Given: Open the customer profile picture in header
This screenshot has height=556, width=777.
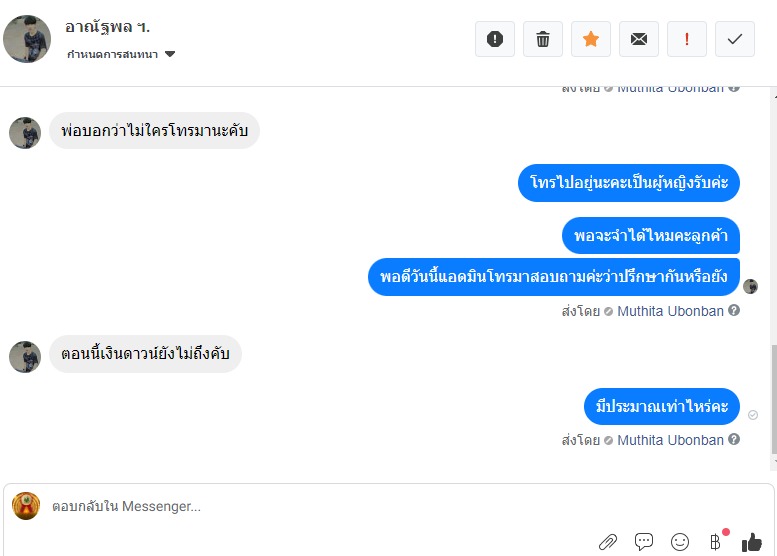Looking at the screenshot, I should tap(27, 39).
